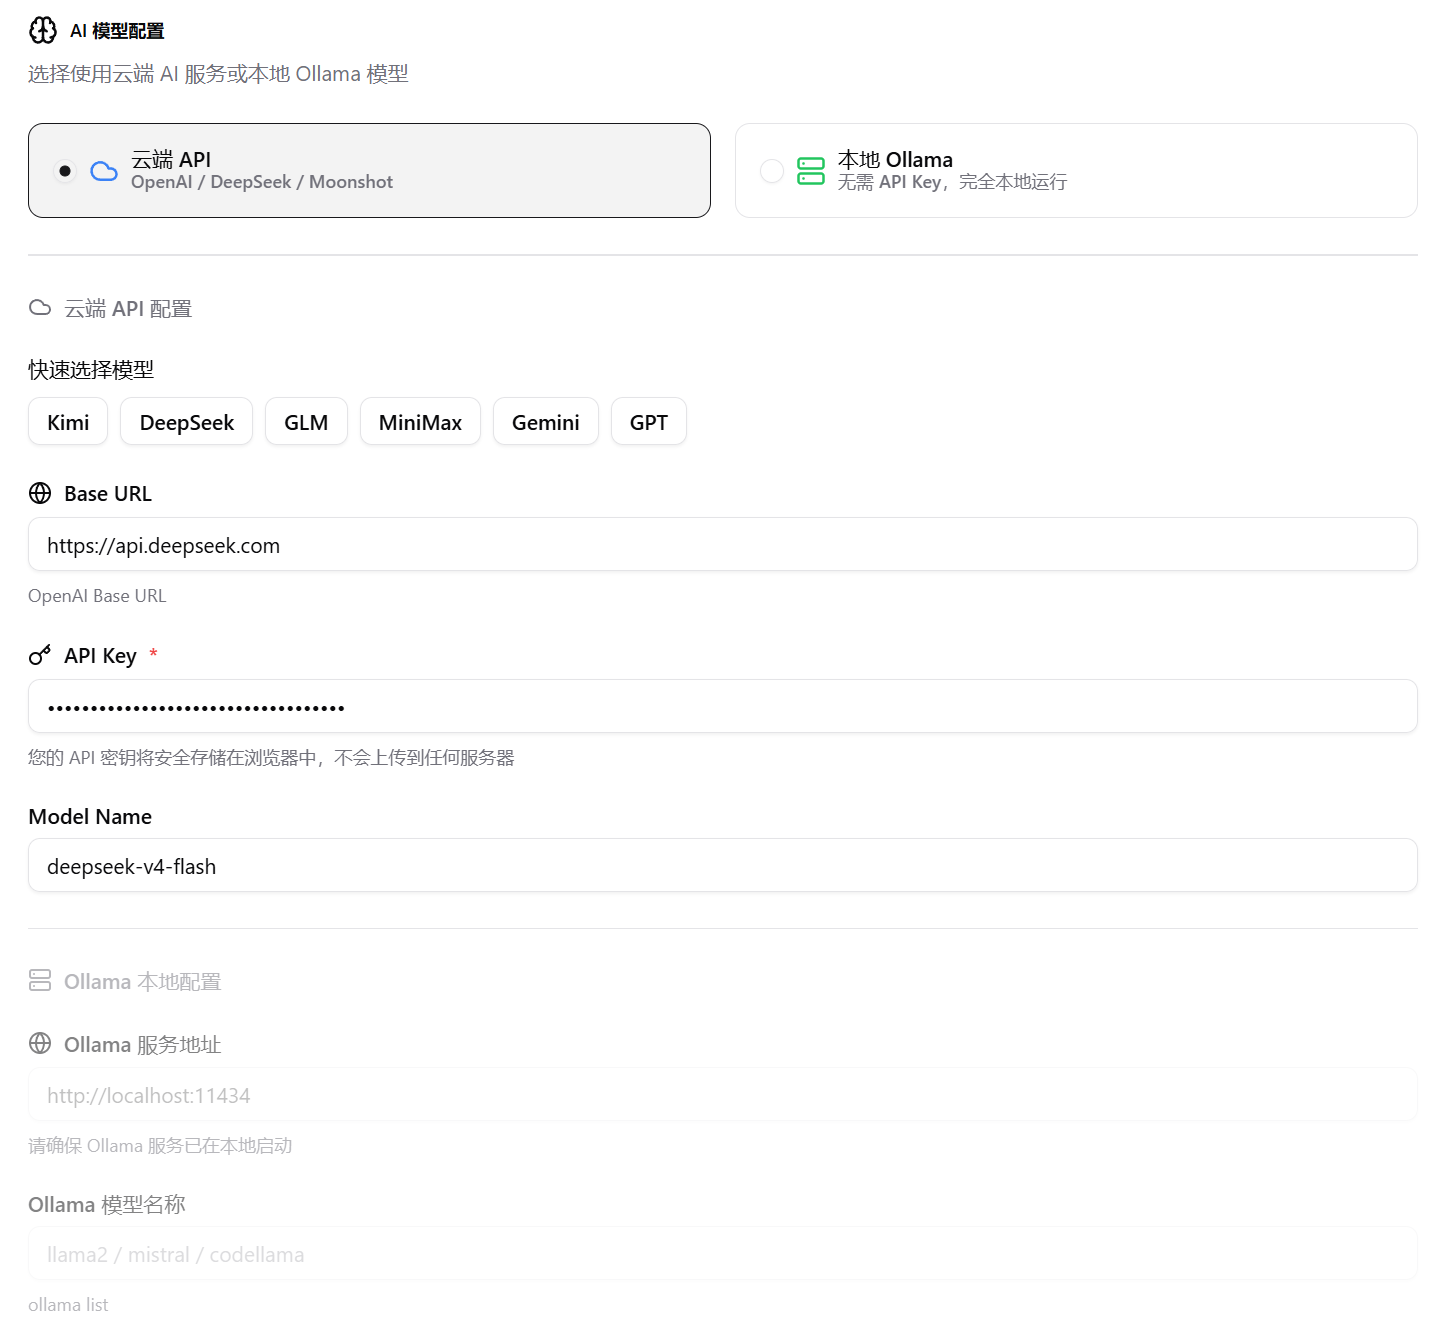Click the 'Ollama 服务地址' label text
The width and height of the screenshot is (1437, 1322).
coord(143,1045)
